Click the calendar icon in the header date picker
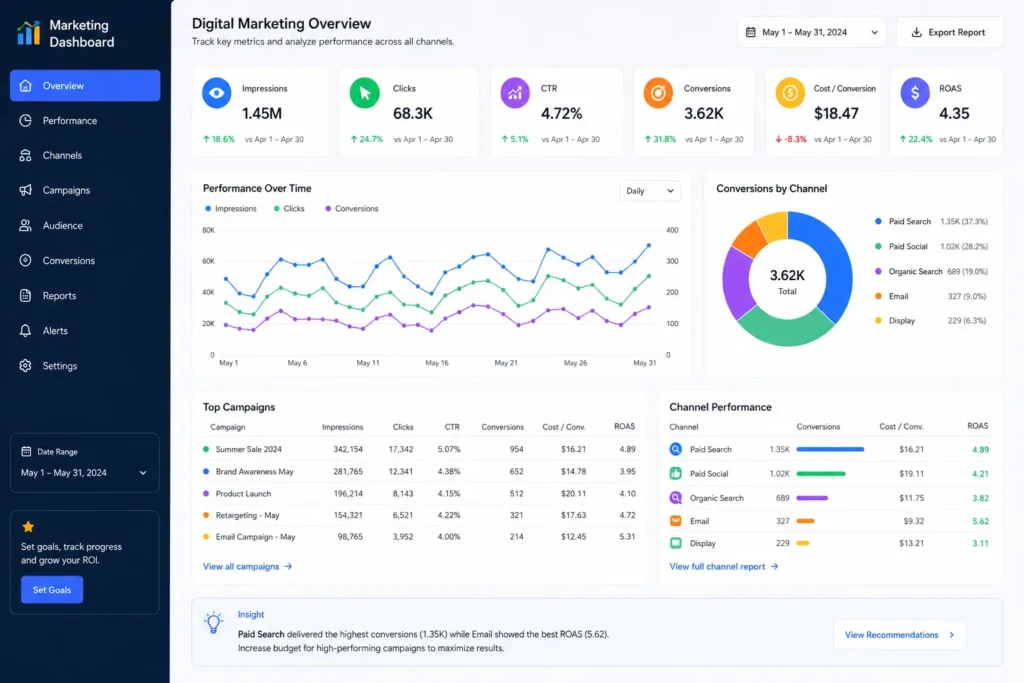1024x683 pixels. (751, 32)
